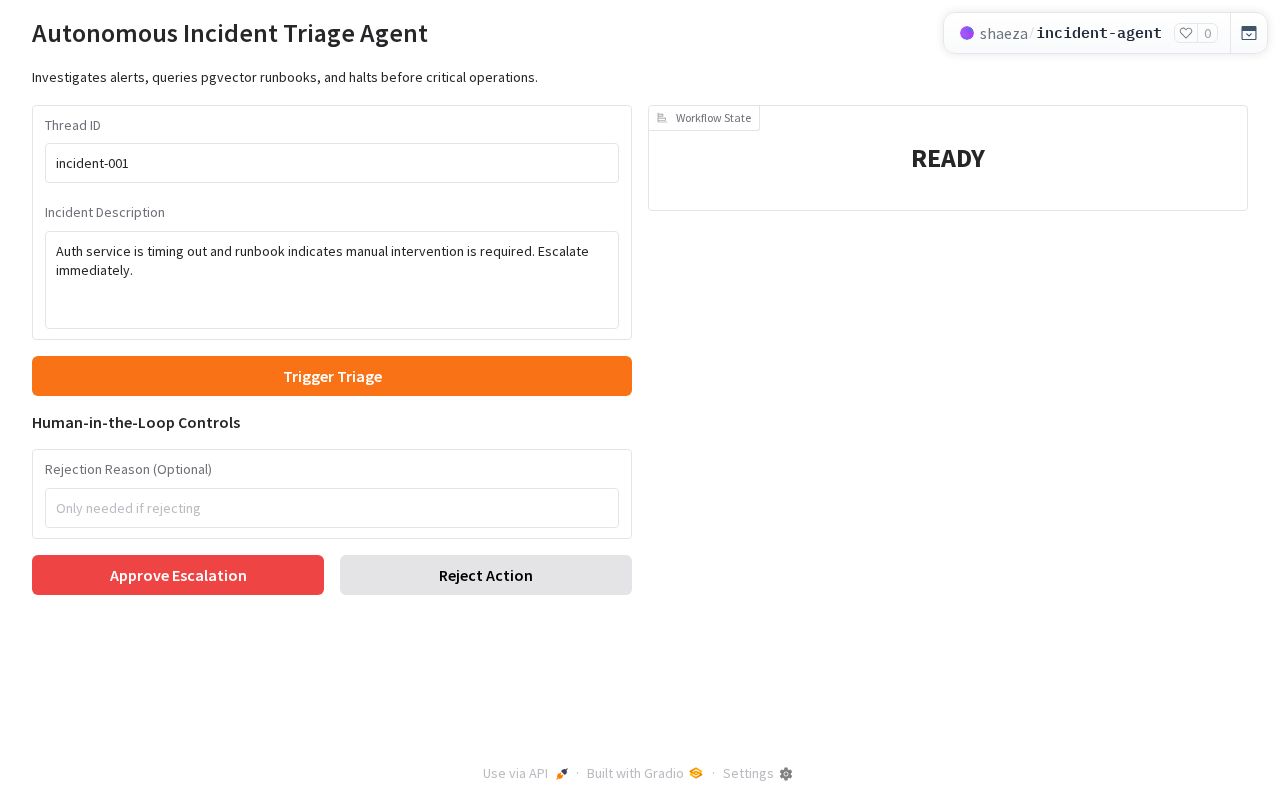Click Trigger Triage button
The height and width of the screenshot is (800, 1280).
point(332,376)
